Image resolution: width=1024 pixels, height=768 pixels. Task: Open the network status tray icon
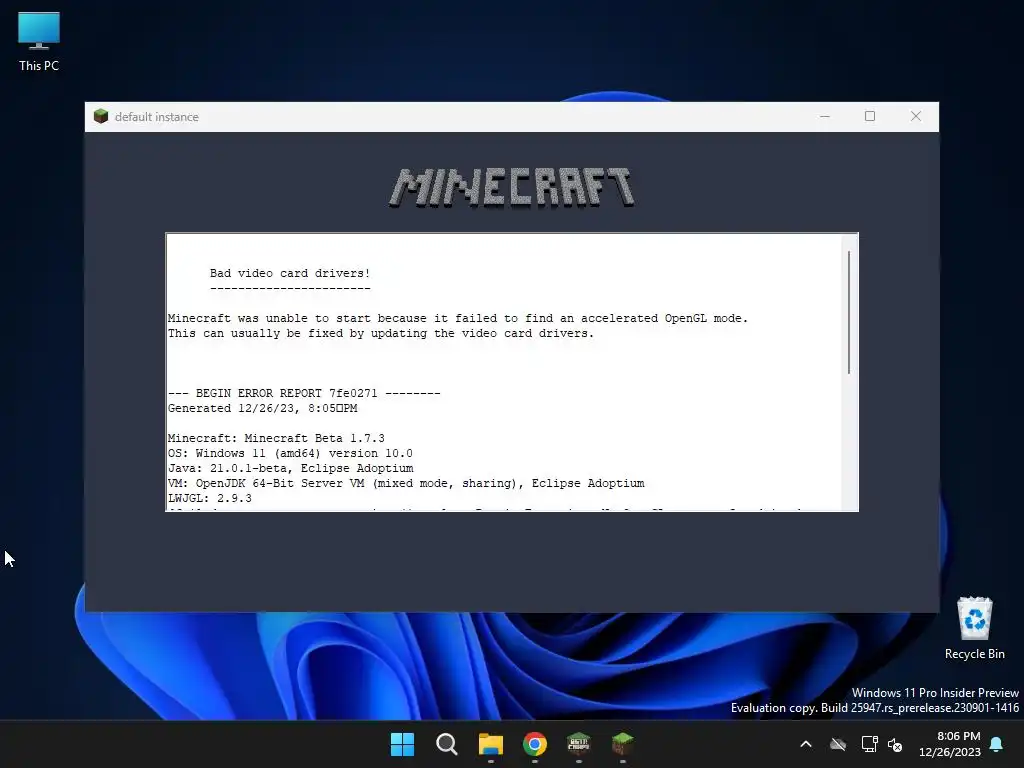coord(869,744)
